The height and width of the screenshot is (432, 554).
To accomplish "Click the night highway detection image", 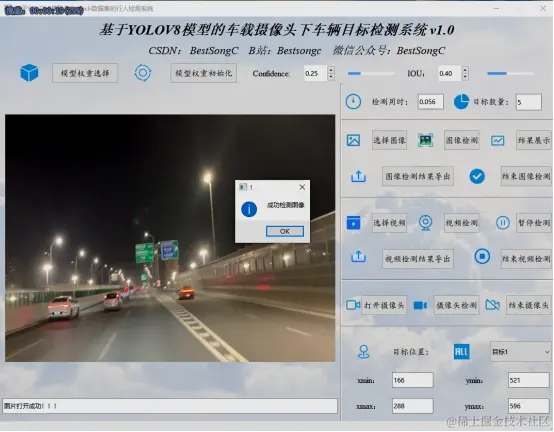I will (x=170, y=238).
